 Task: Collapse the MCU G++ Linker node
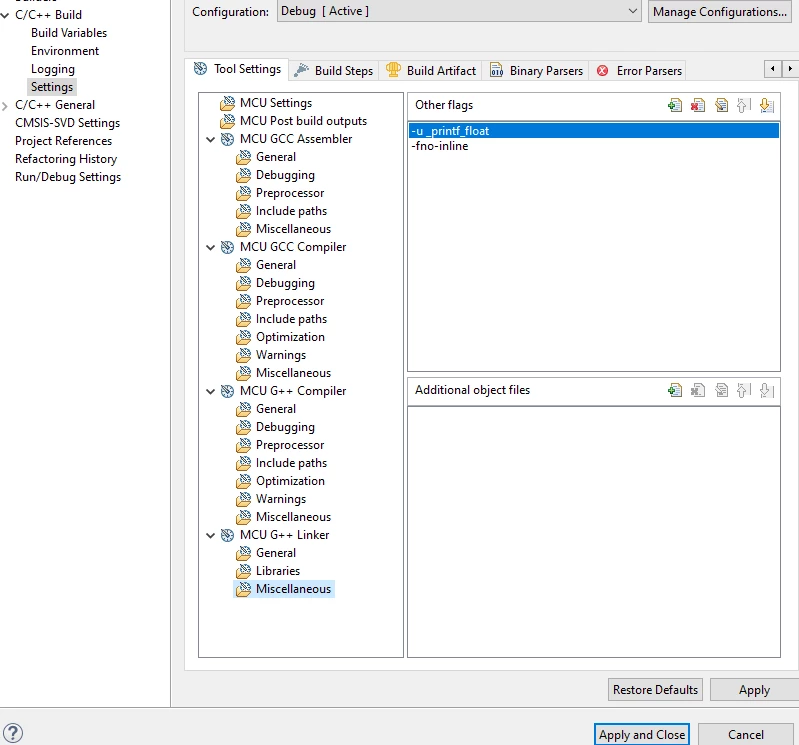coord(210,535)
